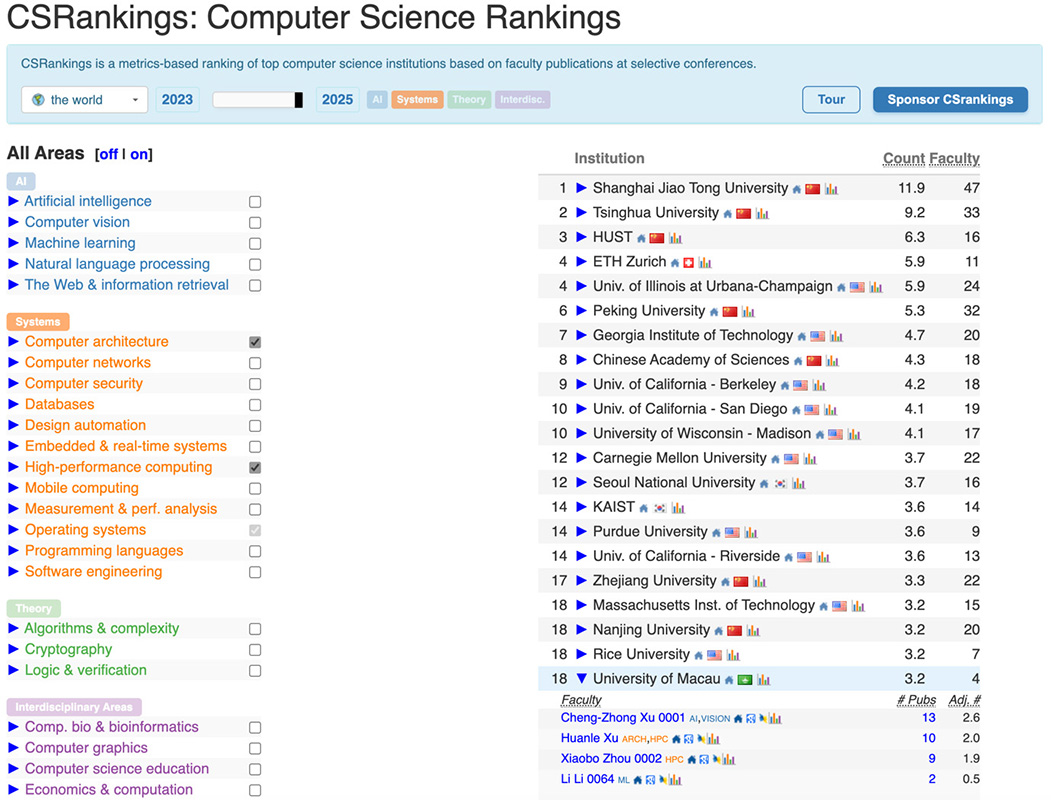
Task: Click the year range slider
Action: pos(257,100)
